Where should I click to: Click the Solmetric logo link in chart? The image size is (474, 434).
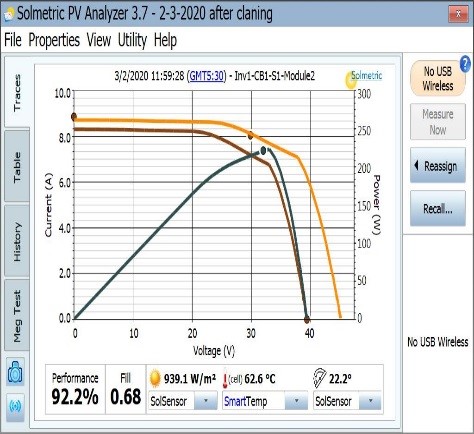(366, 76)
